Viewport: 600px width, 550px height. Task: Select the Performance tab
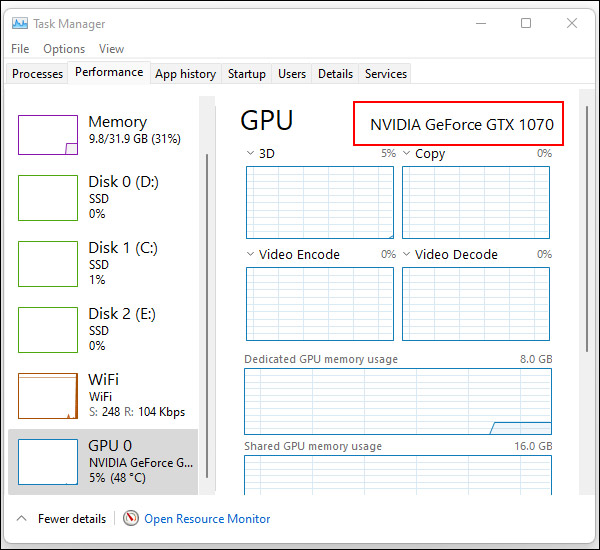click(109, 72)
